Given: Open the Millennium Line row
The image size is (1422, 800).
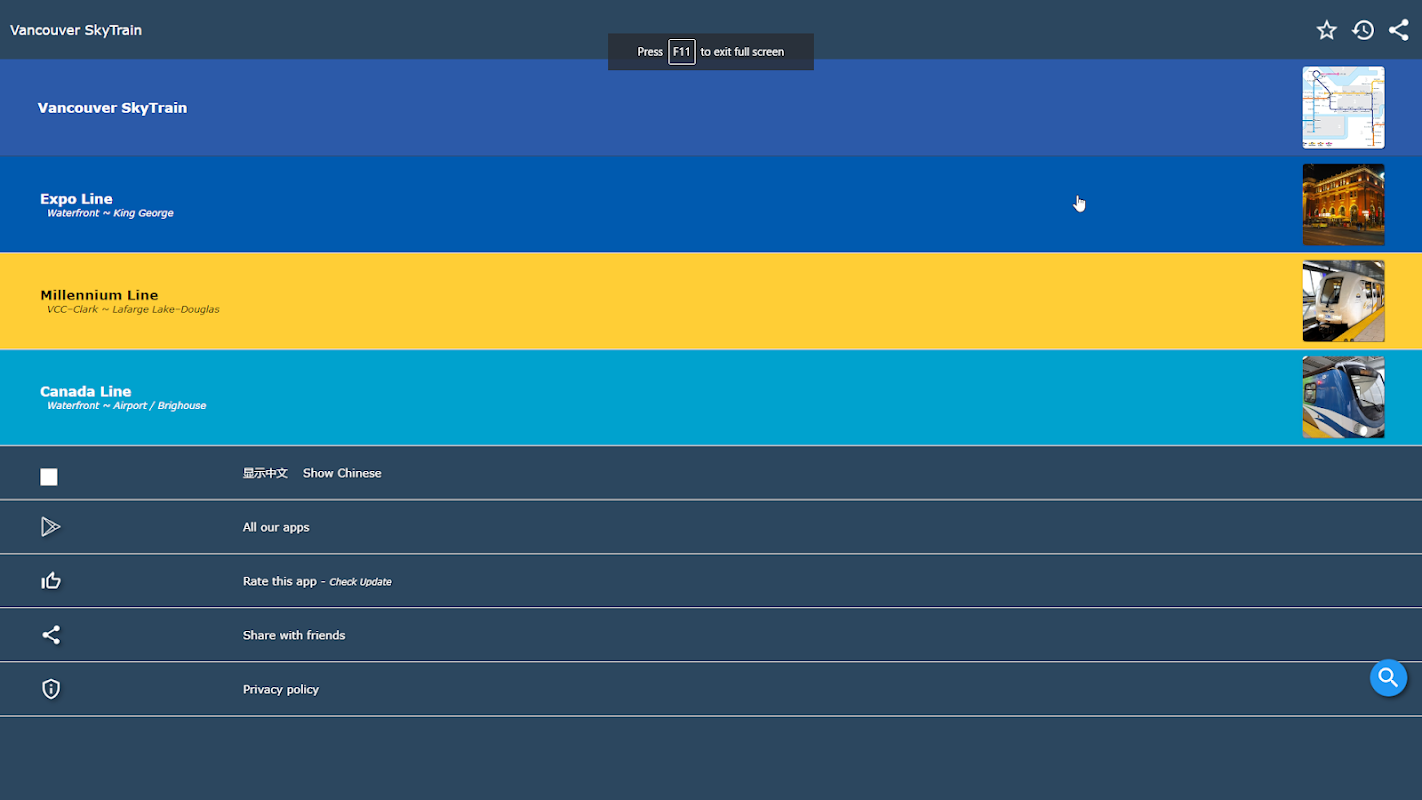Looking at the screenshot, I should click(x=711, y=301).
